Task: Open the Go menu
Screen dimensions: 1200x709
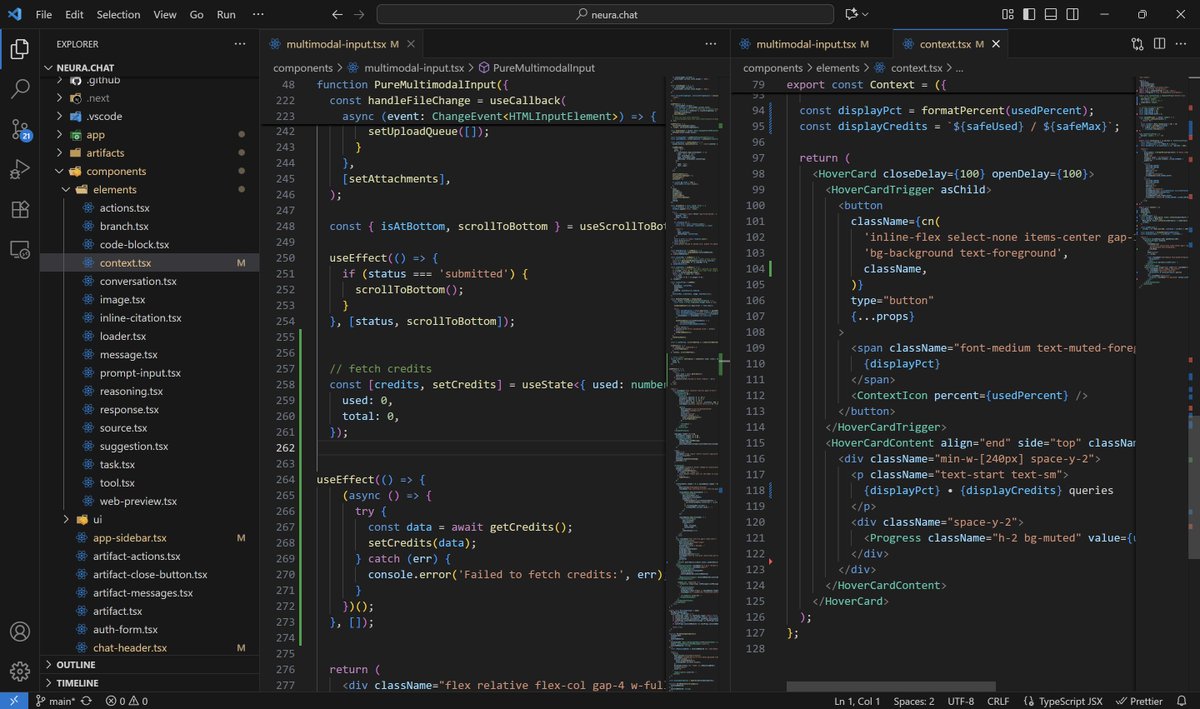Action: point(197,15)
